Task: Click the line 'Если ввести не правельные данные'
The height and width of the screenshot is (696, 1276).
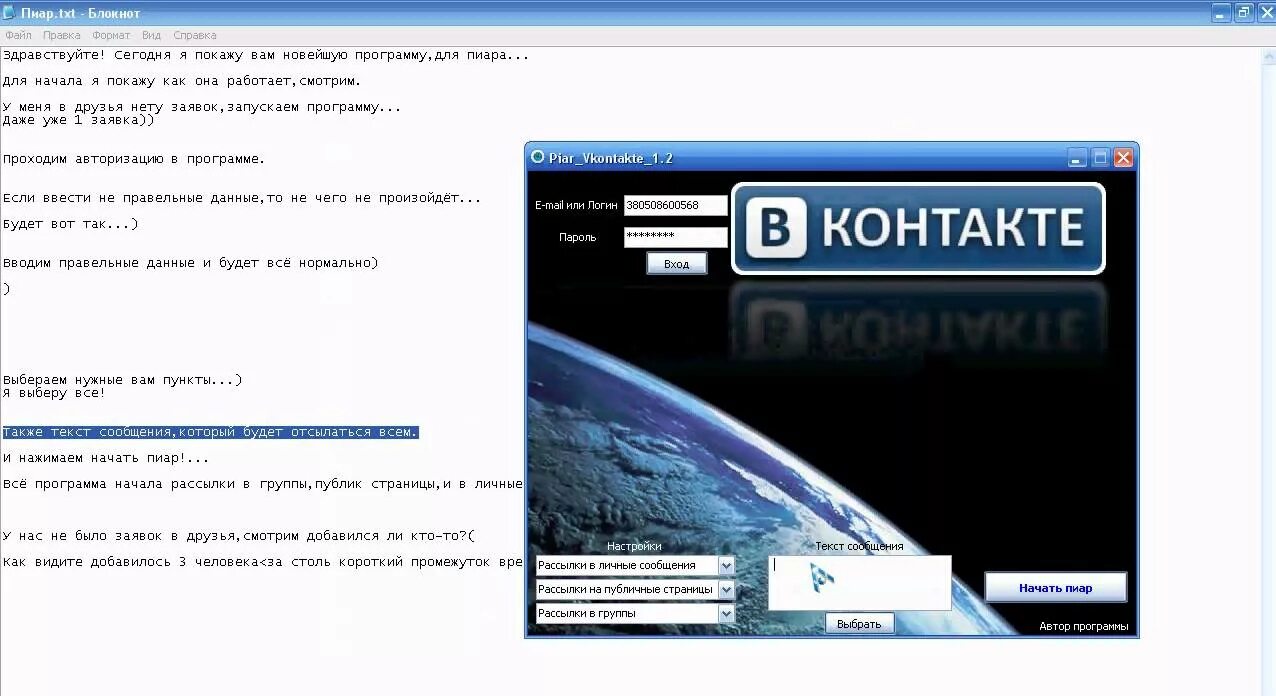Action: (x=242, y=198)
